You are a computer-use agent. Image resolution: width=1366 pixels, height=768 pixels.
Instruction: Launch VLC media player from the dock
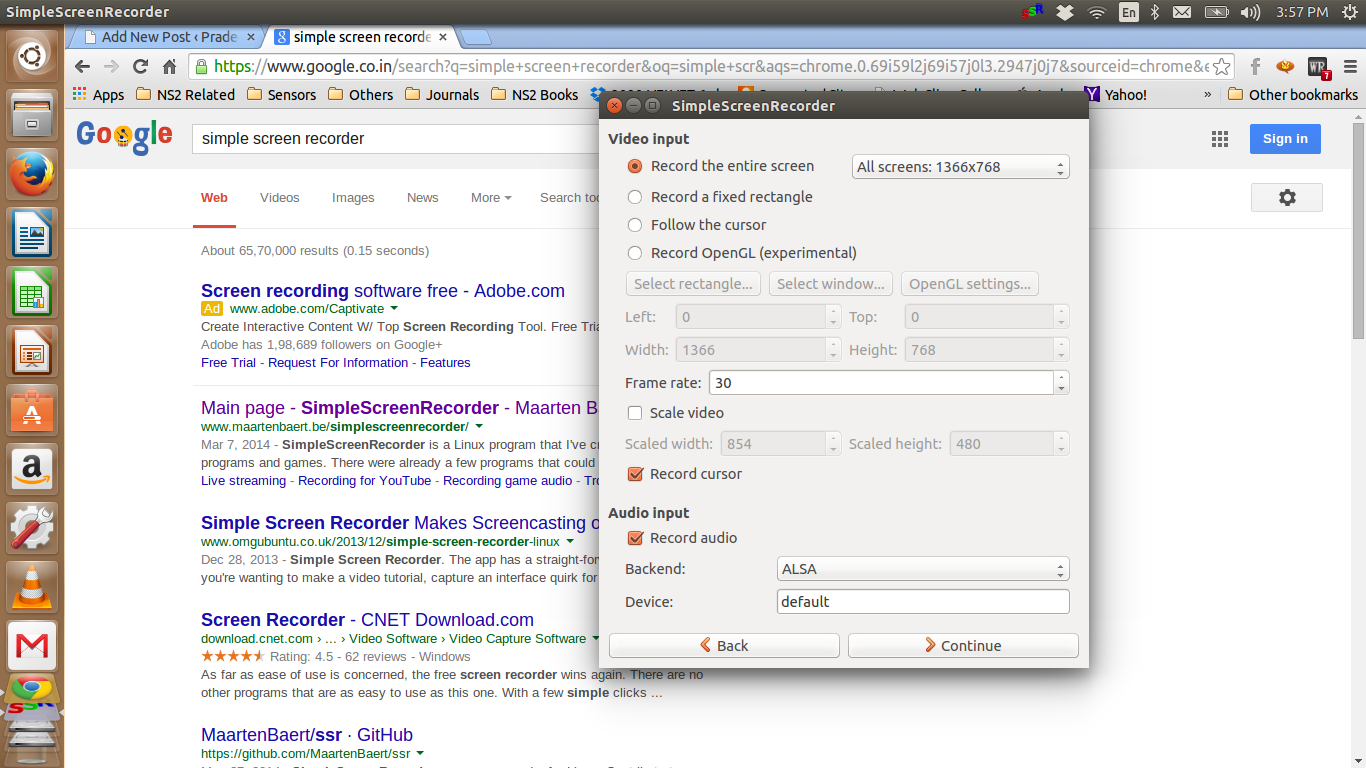pos(32,587)
